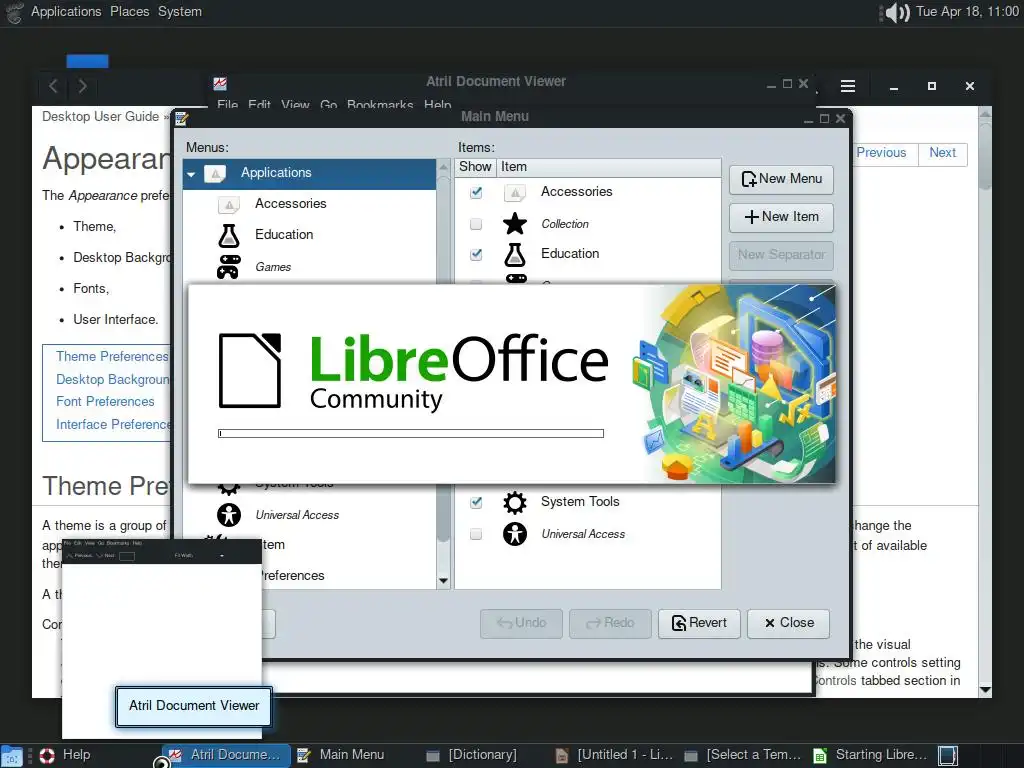Select Education in the Menus tree
The height and width of the screenshot is (768, 1024).
click(x=284, y=234)
